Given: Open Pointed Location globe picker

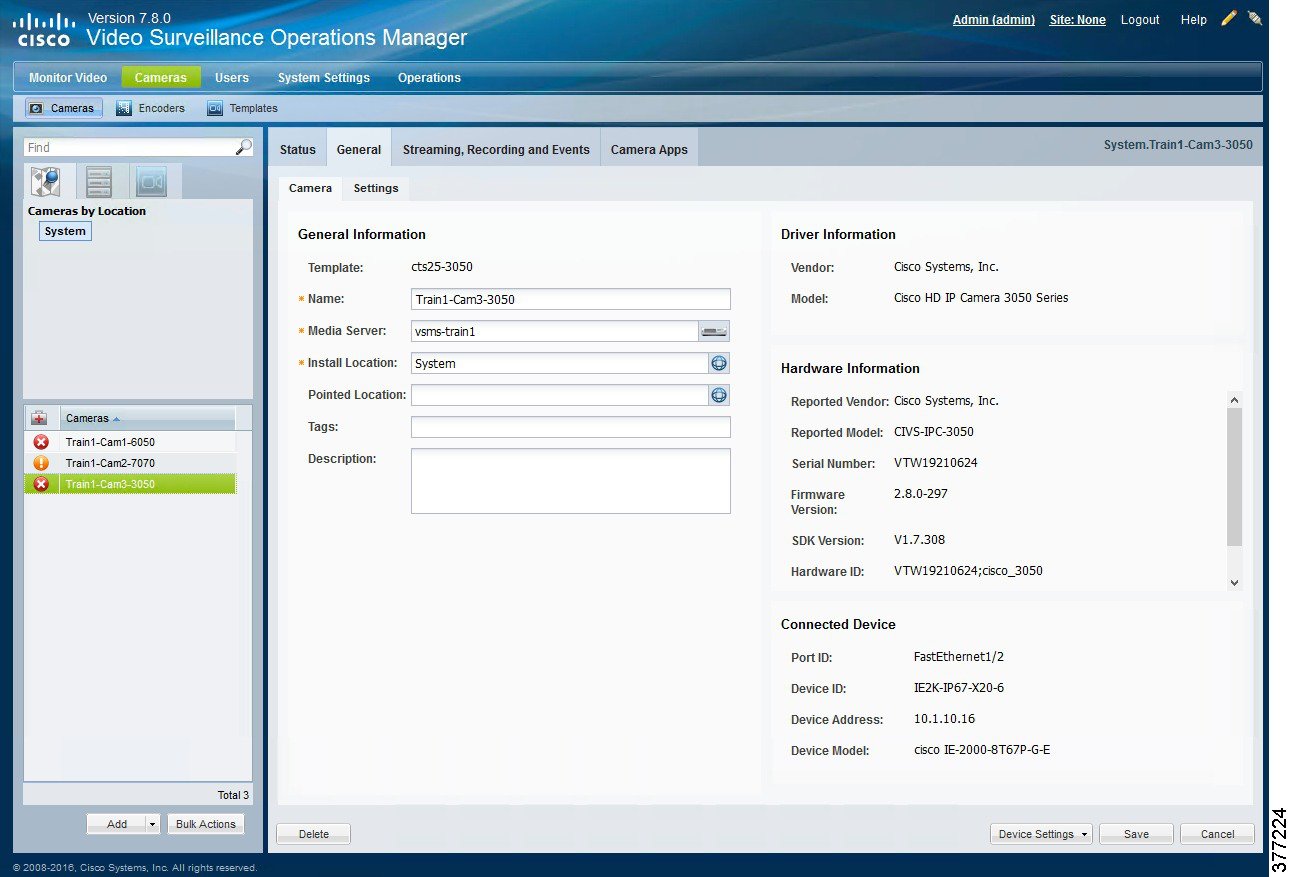Looking at the screenshot, I should pos(718,395).
